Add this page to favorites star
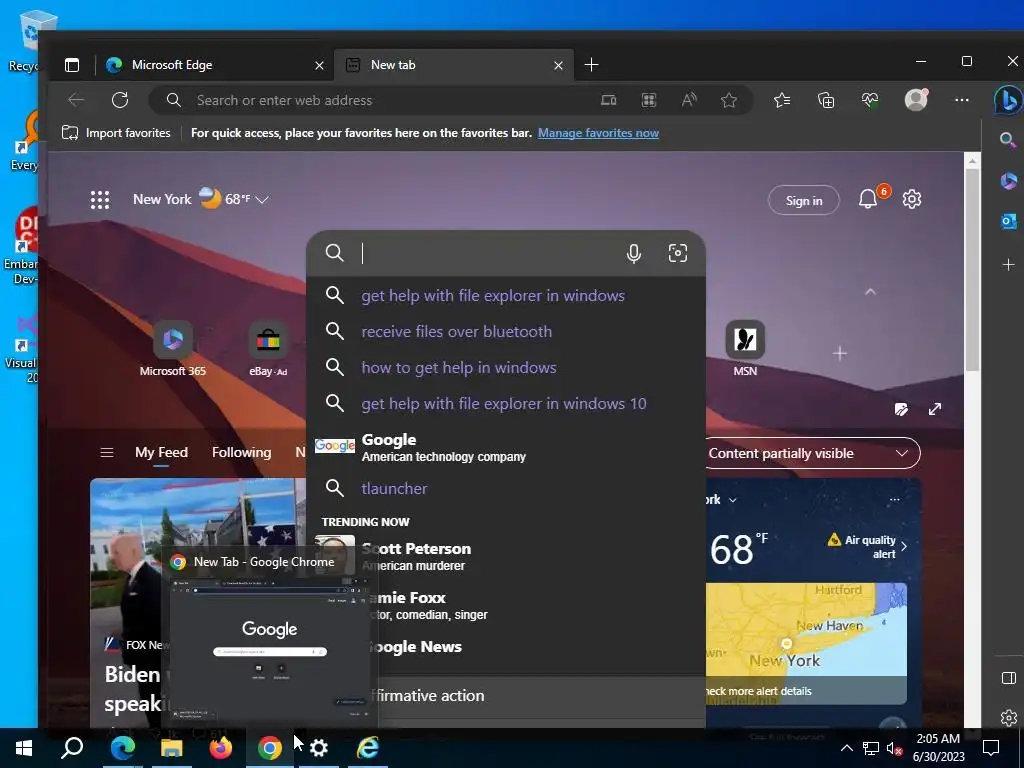 729,100
